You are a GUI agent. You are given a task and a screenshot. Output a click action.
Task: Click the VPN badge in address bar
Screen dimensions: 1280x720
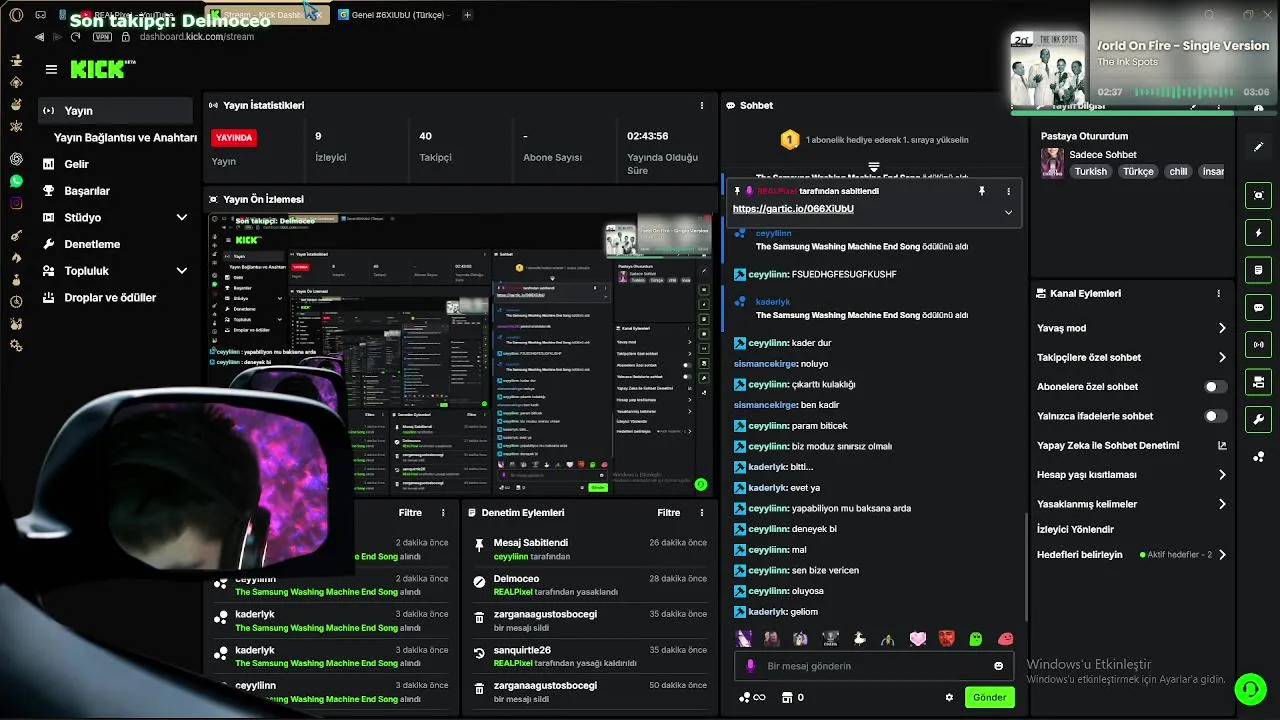click(x=102, y=37)
